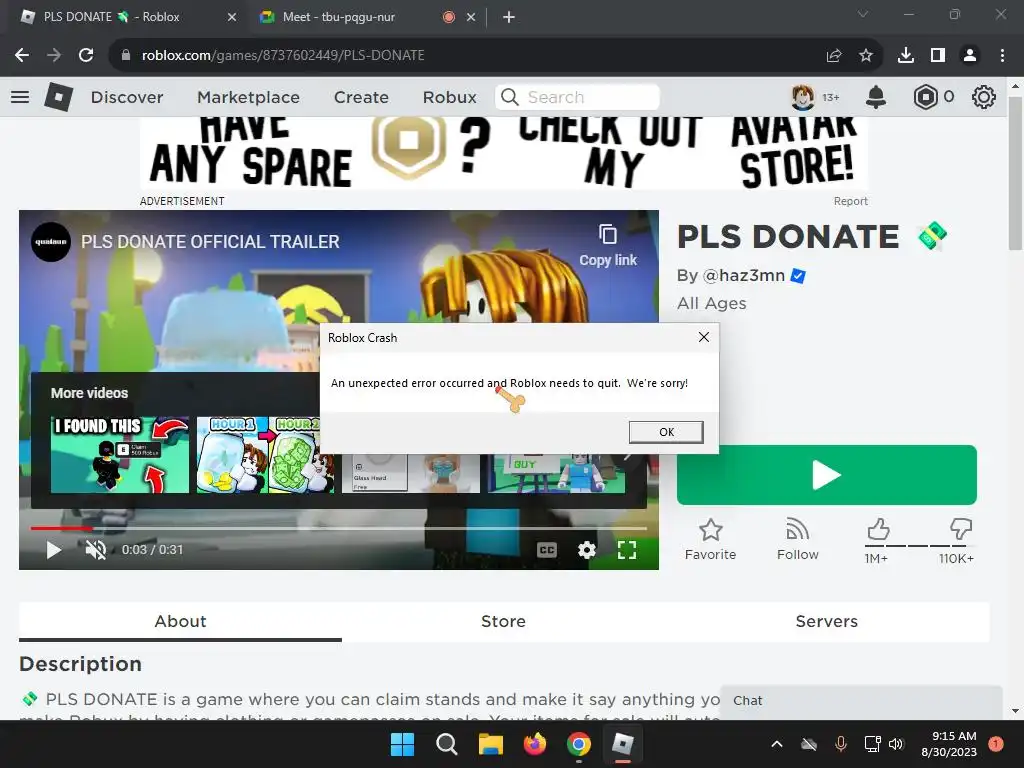Image resolution: width=1024 pixels, height=768 pixels.
Task: Open the Chat panel
Action: coord(861,701)
